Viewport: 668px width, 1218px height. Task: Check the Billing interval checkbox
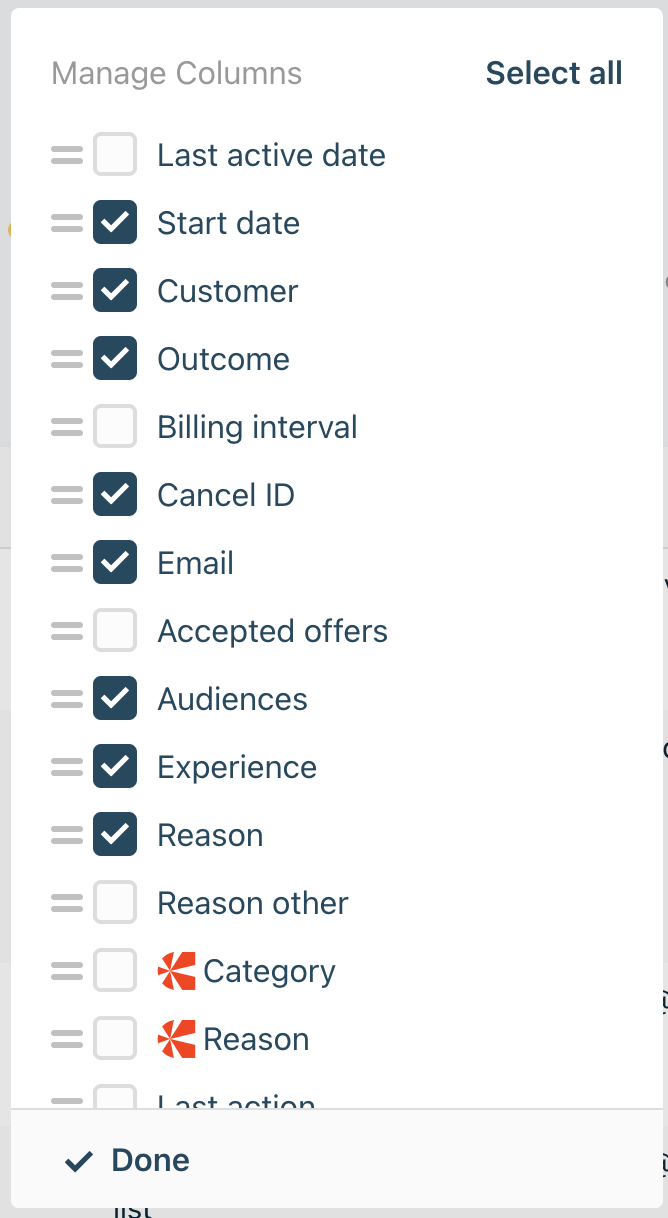point(115,427)
